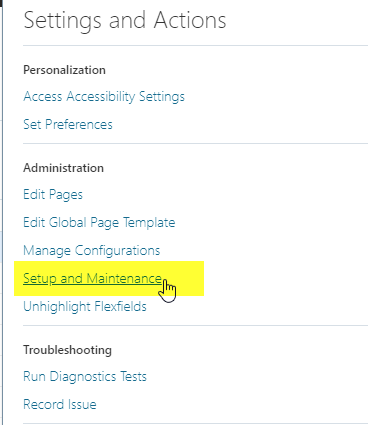Click highlighted Setup and Maintenance link

[92, 278]
